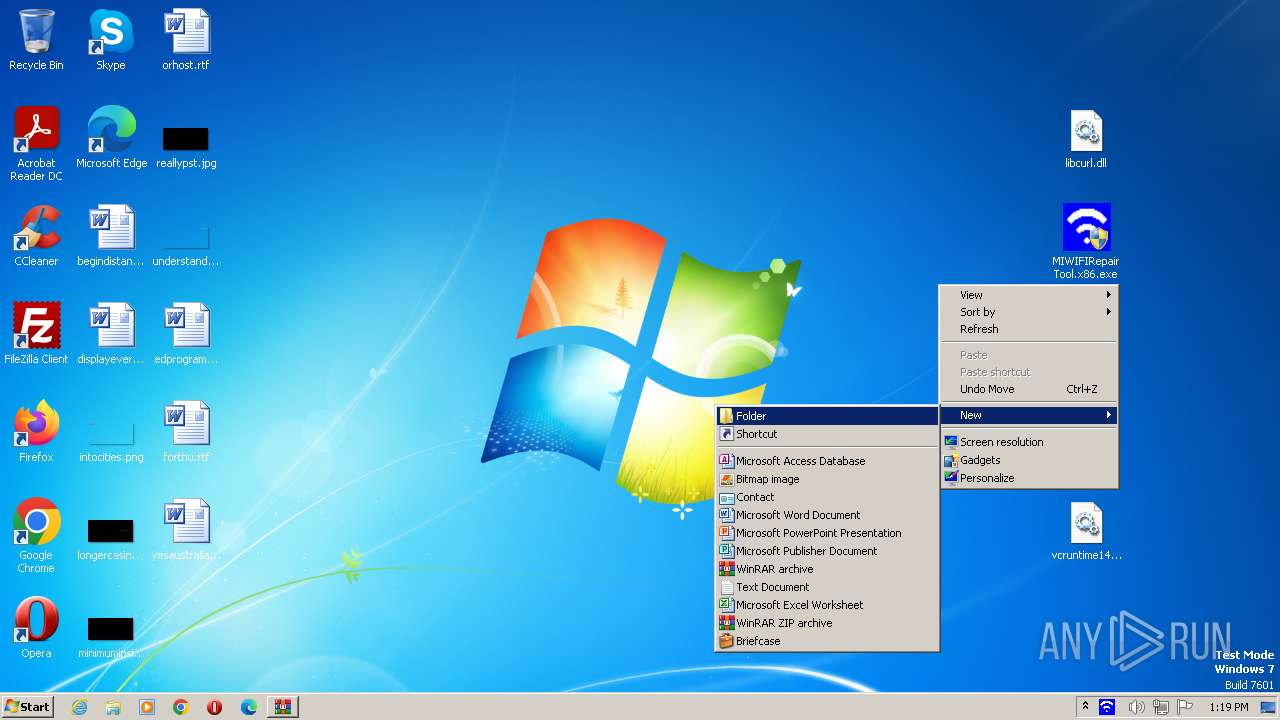Launch Edge from the taskbar
Viewport: 1280px width, 720px height.
[249, 707]
